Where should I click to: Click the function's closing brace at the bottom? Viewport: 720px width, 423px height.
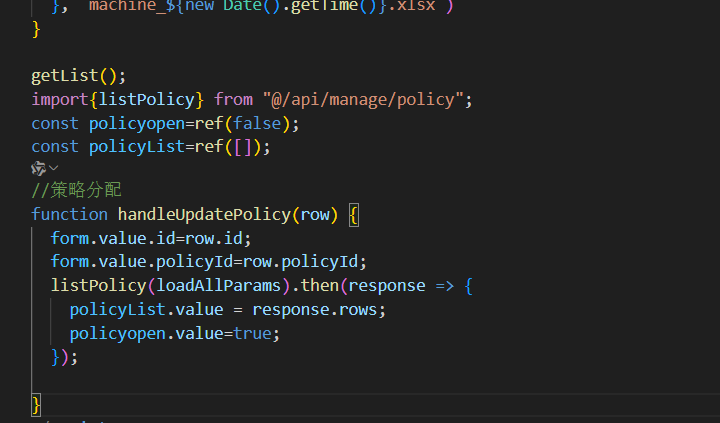pyautogui.click(x=36, y=405)
